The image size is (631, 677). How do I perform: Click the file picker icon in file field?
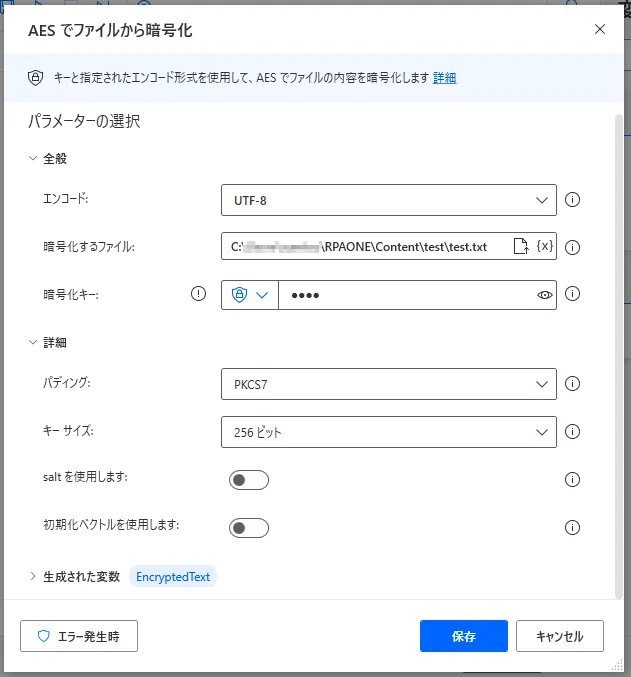click(x=520, y=246)
